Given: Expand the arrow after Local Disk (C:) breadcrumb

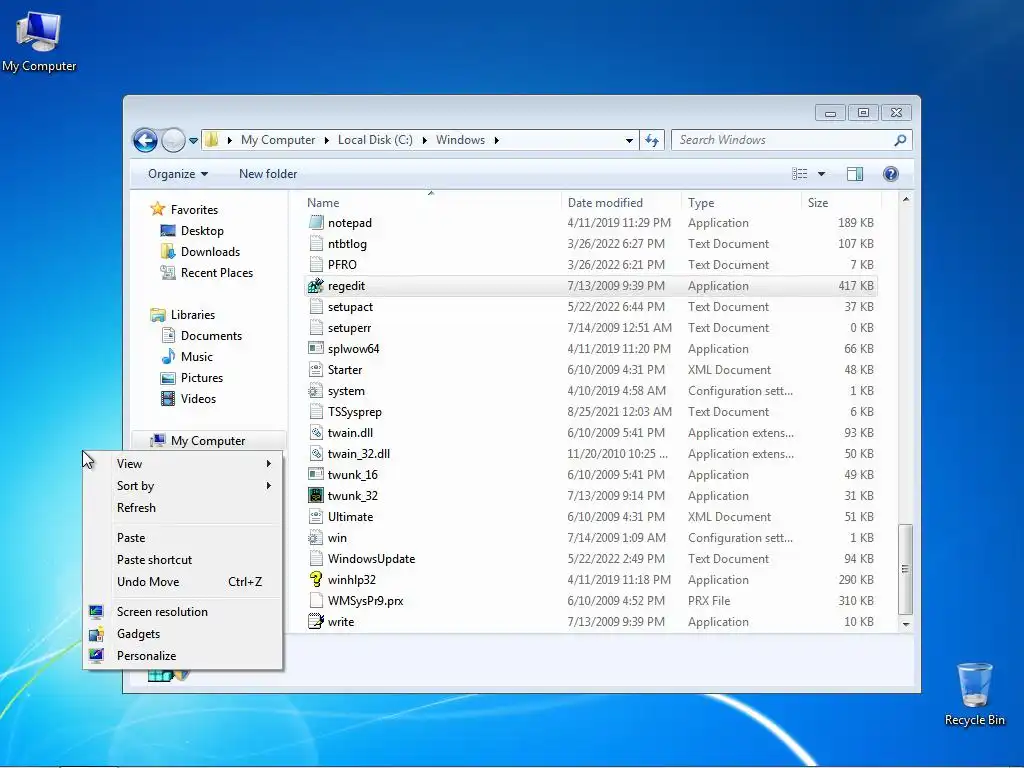Looking at the screenshot, I should pyautogui.click(x=424, y=140).
